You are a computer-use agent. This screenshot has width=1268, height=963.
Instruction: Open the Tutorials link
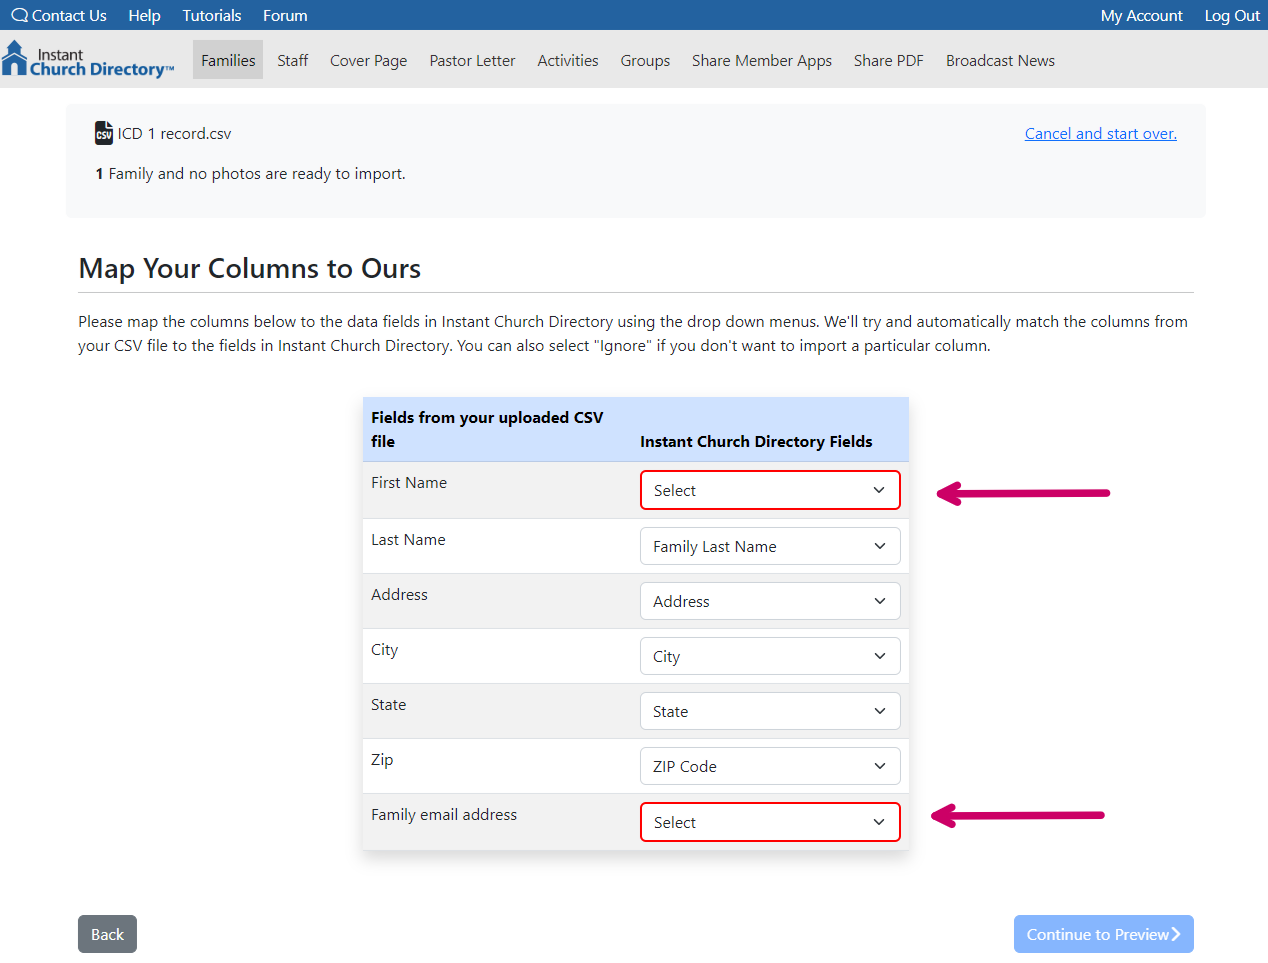click(x=212, y=15)
